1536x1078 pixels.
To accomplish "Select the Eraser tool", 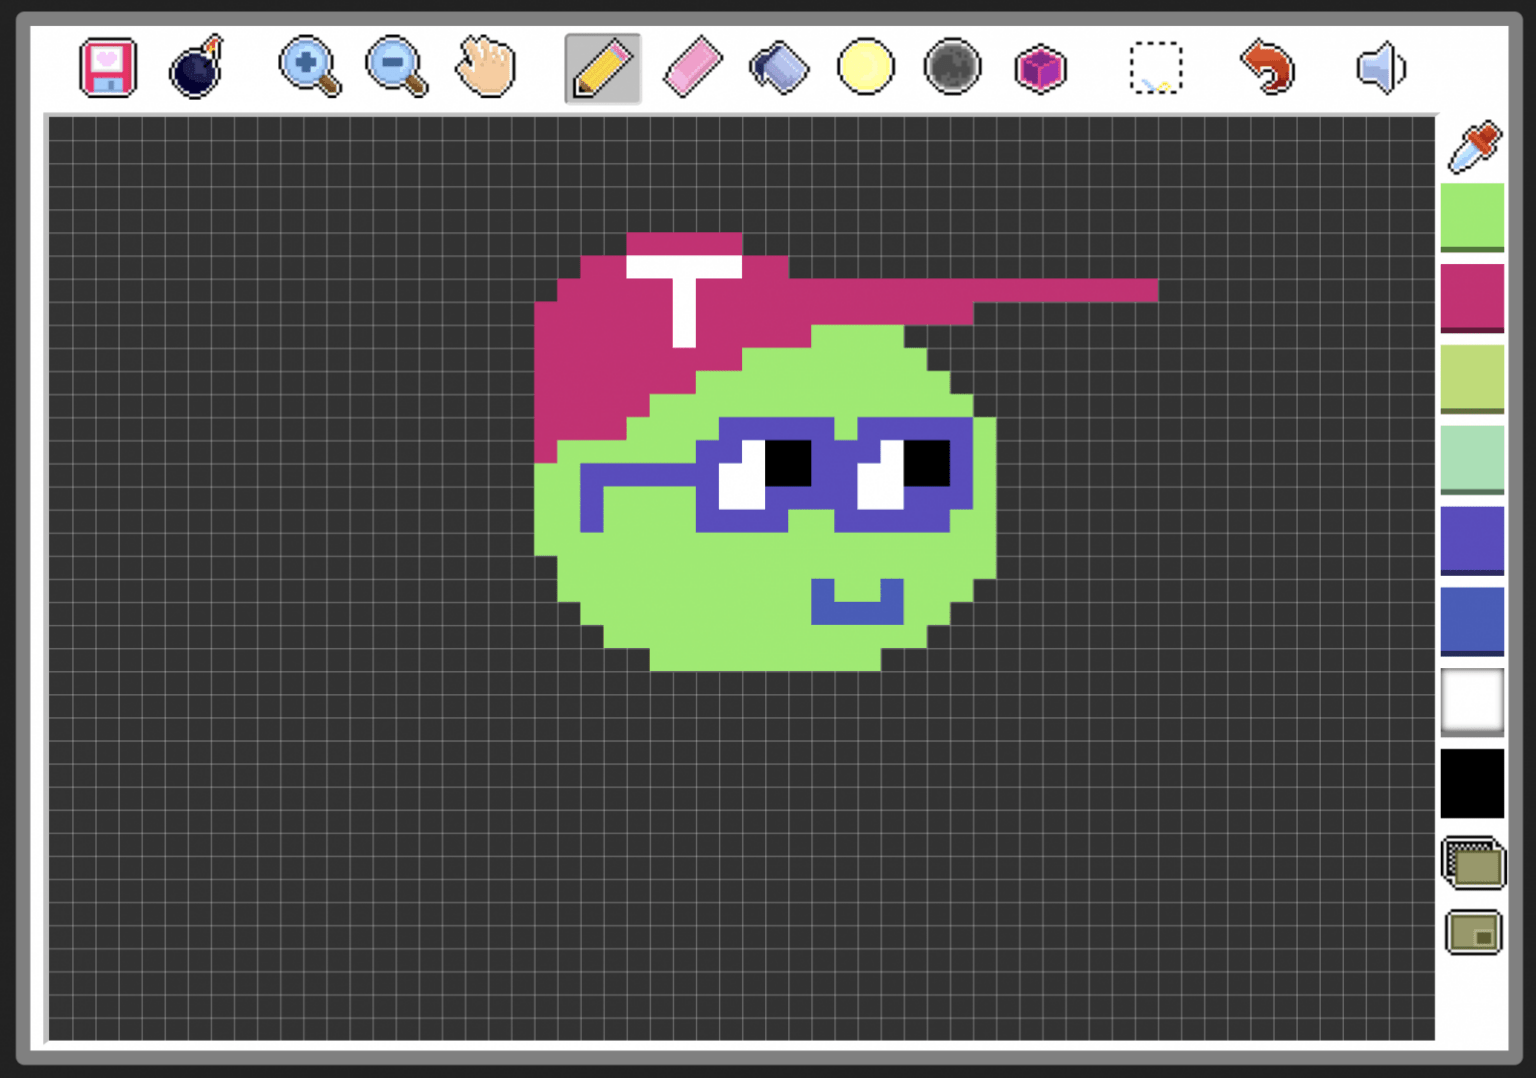I will pos(690,67).
